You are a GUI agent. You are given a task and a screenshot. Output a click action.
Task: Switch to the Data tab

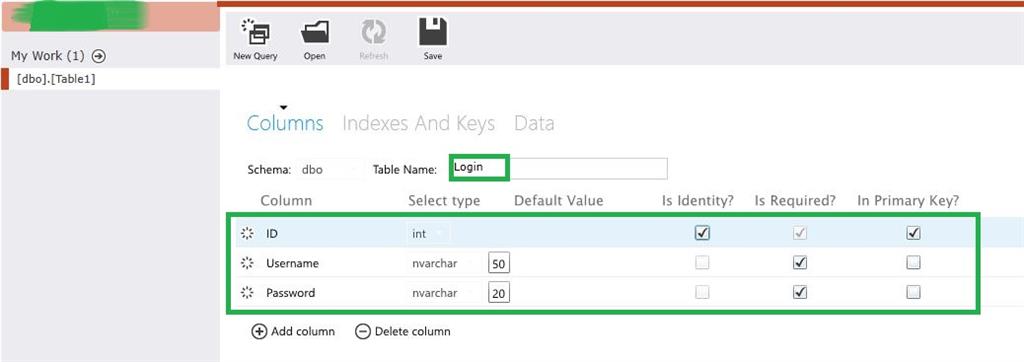(x=534, y=123)
